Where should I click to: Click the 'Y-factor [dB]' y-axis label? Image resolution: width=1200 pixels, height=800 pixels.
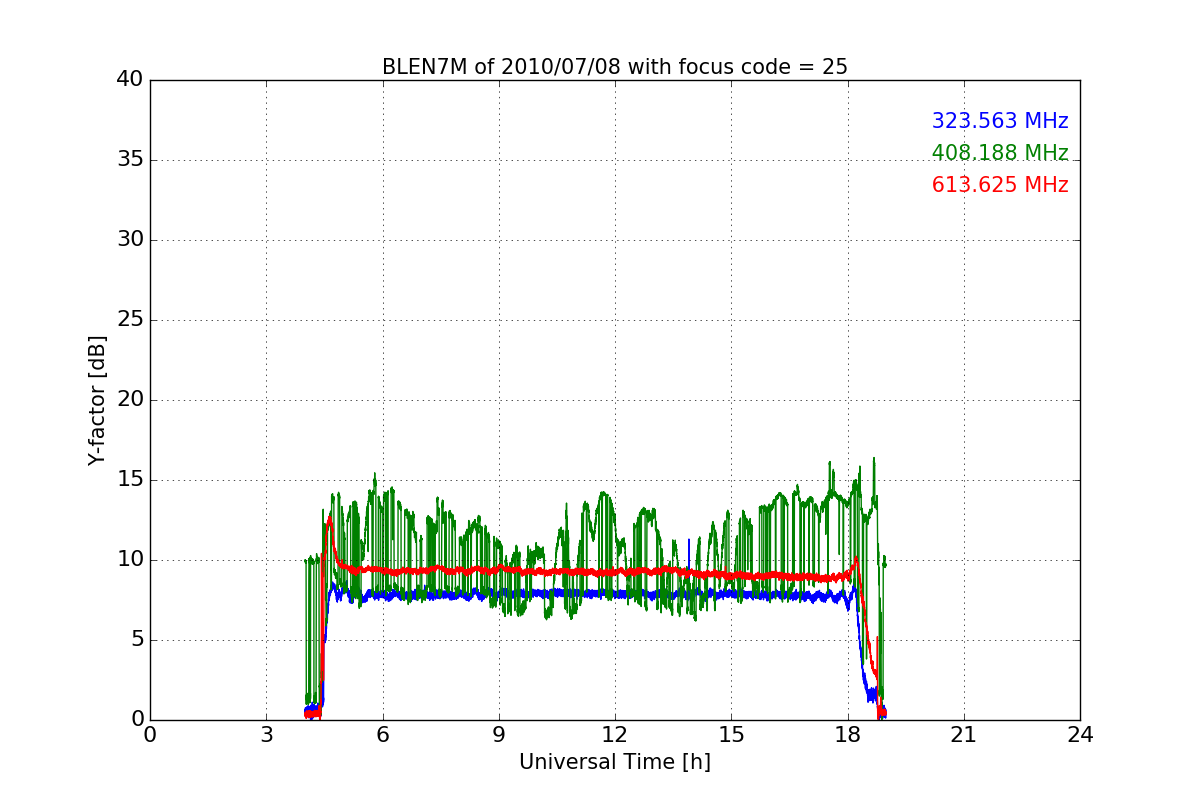tap(96, 400)
